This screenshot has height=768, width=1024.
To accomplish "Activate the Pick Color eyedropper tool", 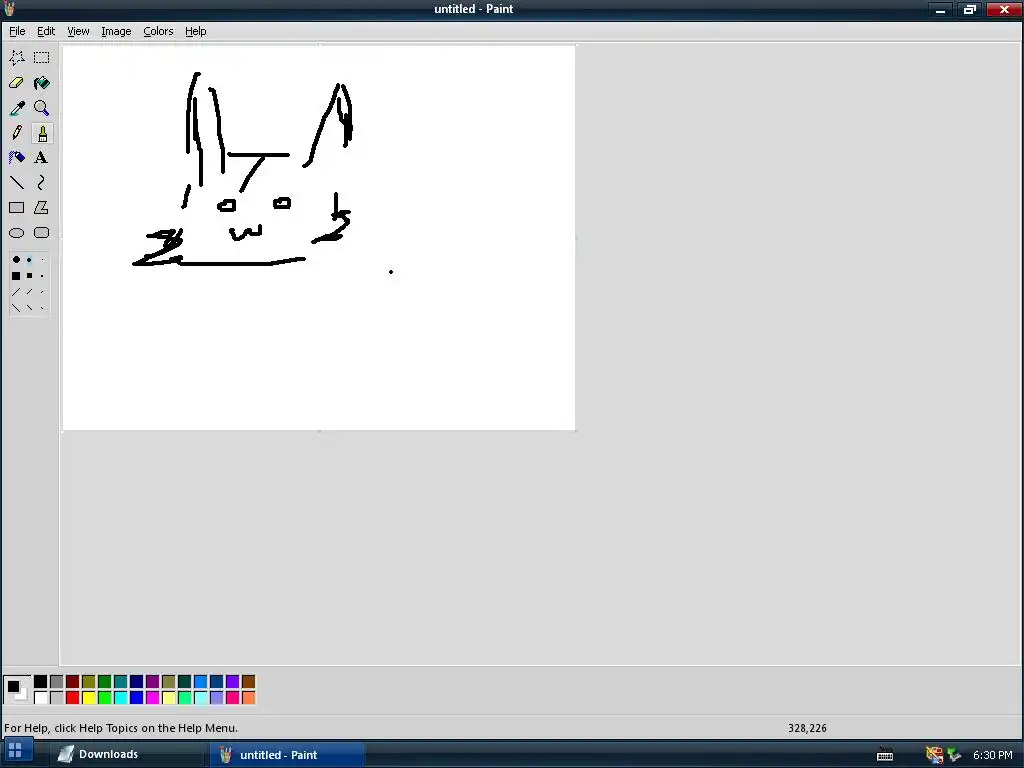I will (x=17, y=108).
